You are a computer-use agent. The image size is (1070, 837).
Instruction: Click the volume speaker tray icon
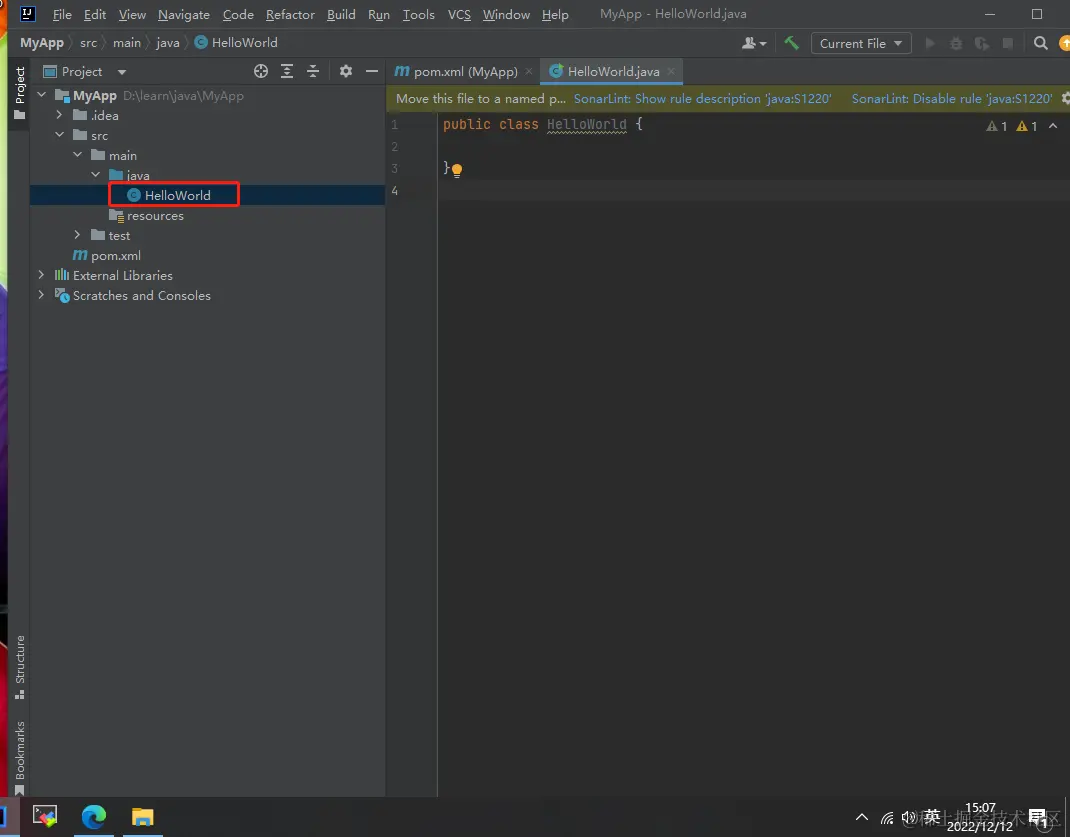[x=908, y=817]
